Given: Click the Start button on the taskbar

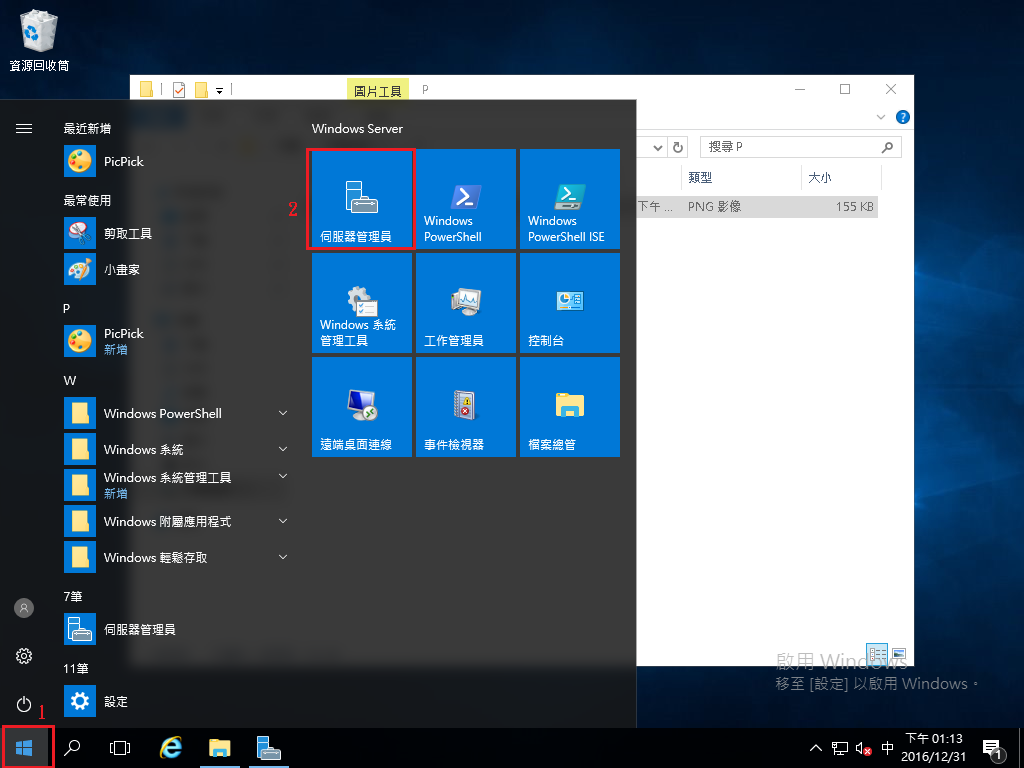Looking at the screenshot, I should point(23,747).
